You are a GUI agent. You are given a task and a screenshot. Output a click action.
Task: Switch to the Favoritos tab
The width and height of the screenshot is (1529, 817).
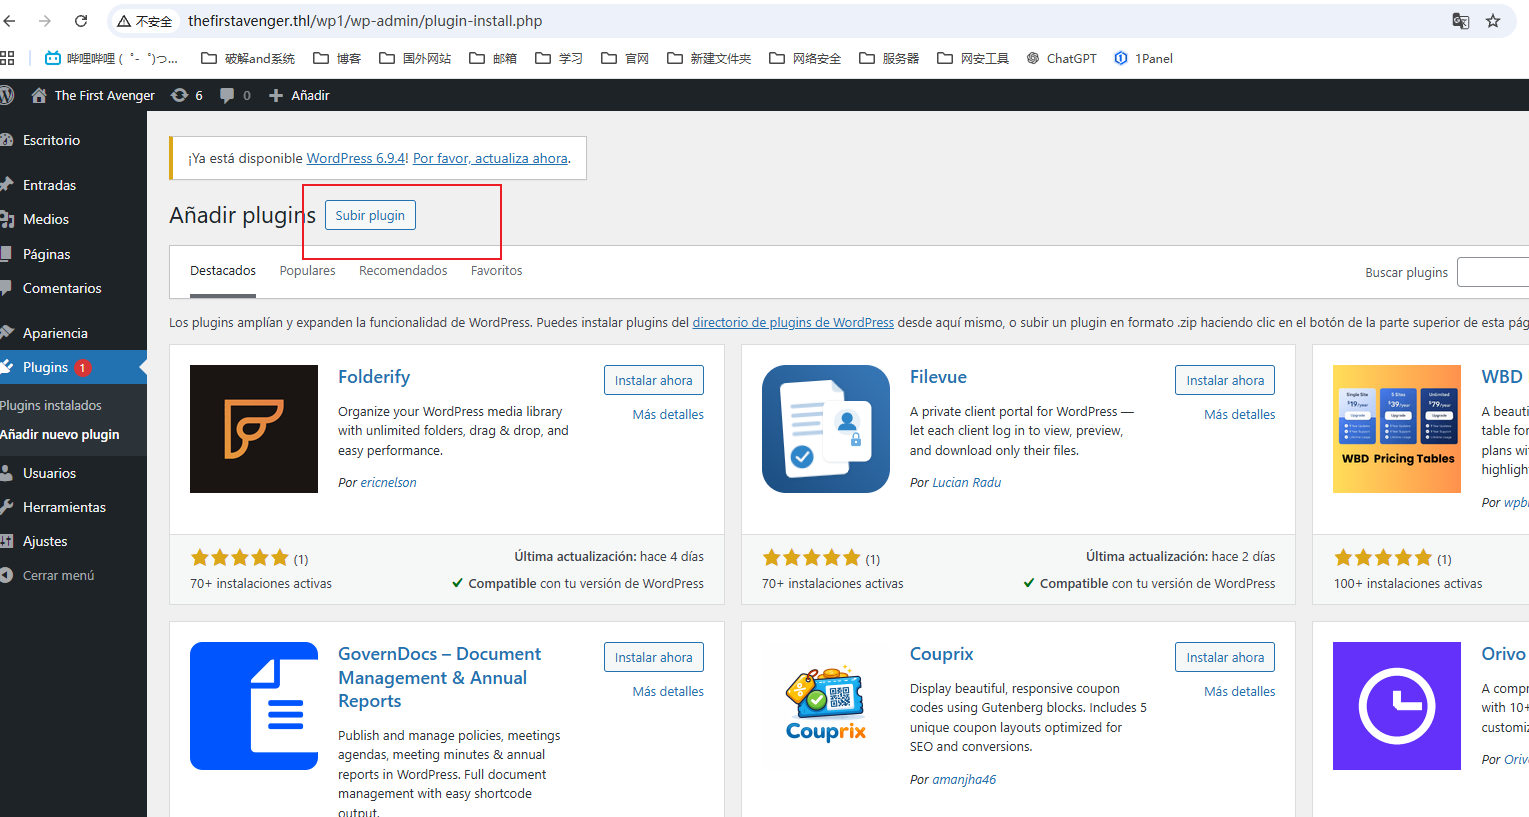497,271
